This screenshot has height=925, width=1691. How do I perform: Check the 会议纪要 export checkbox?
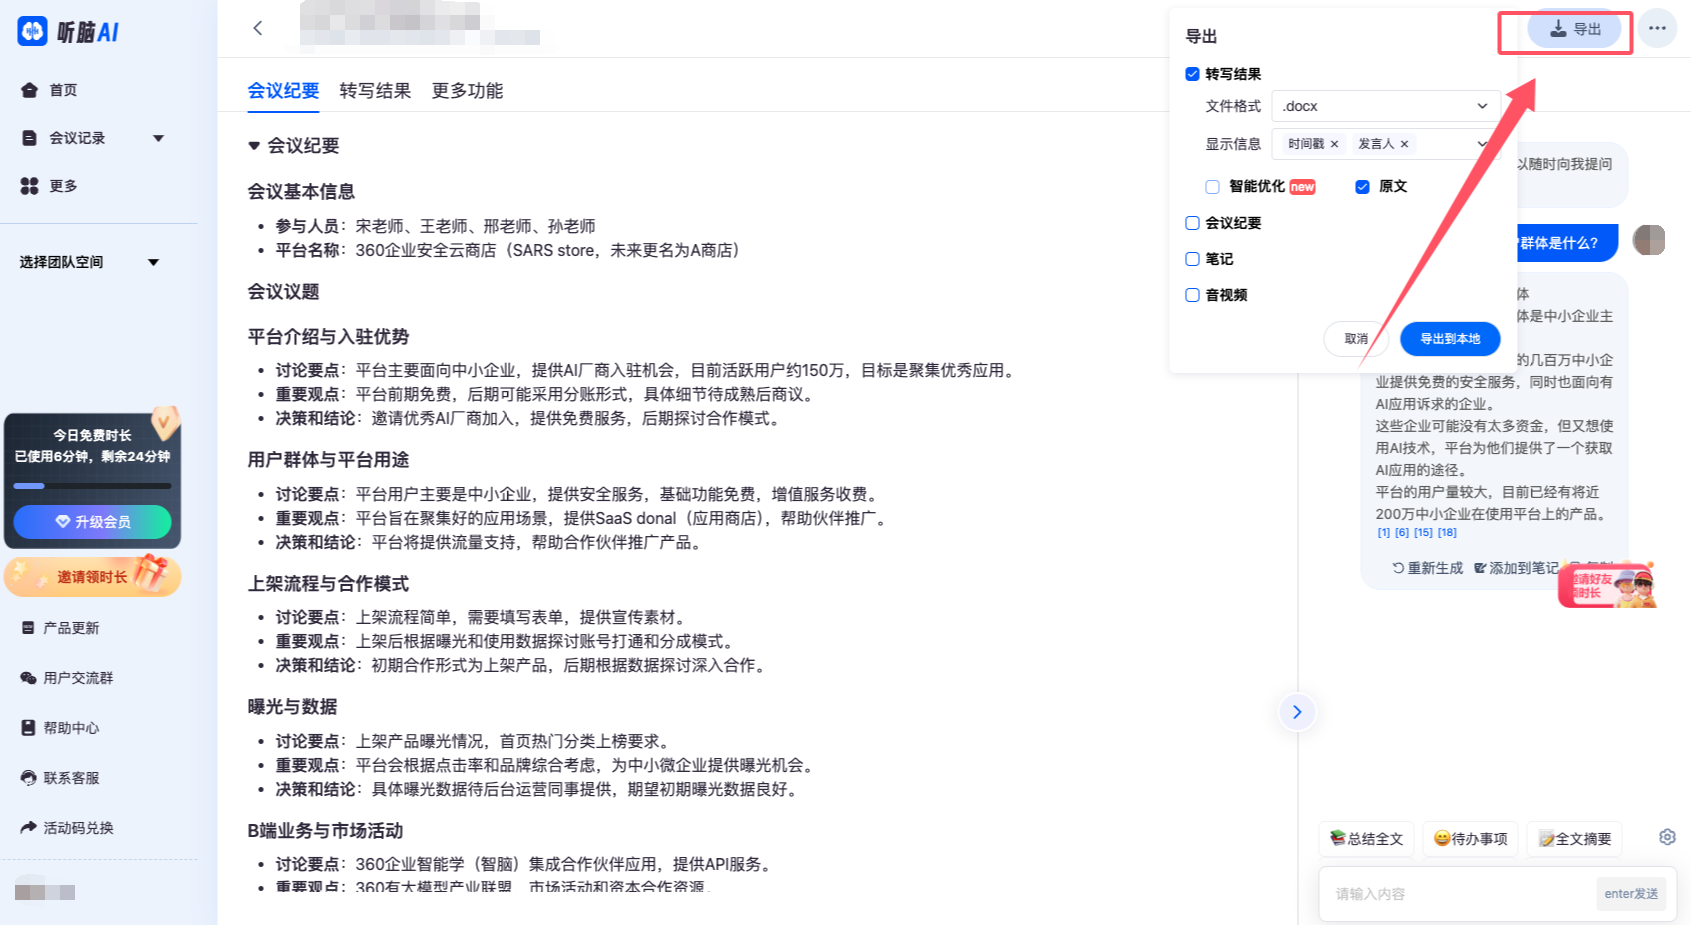click(x=1192, y=223)
